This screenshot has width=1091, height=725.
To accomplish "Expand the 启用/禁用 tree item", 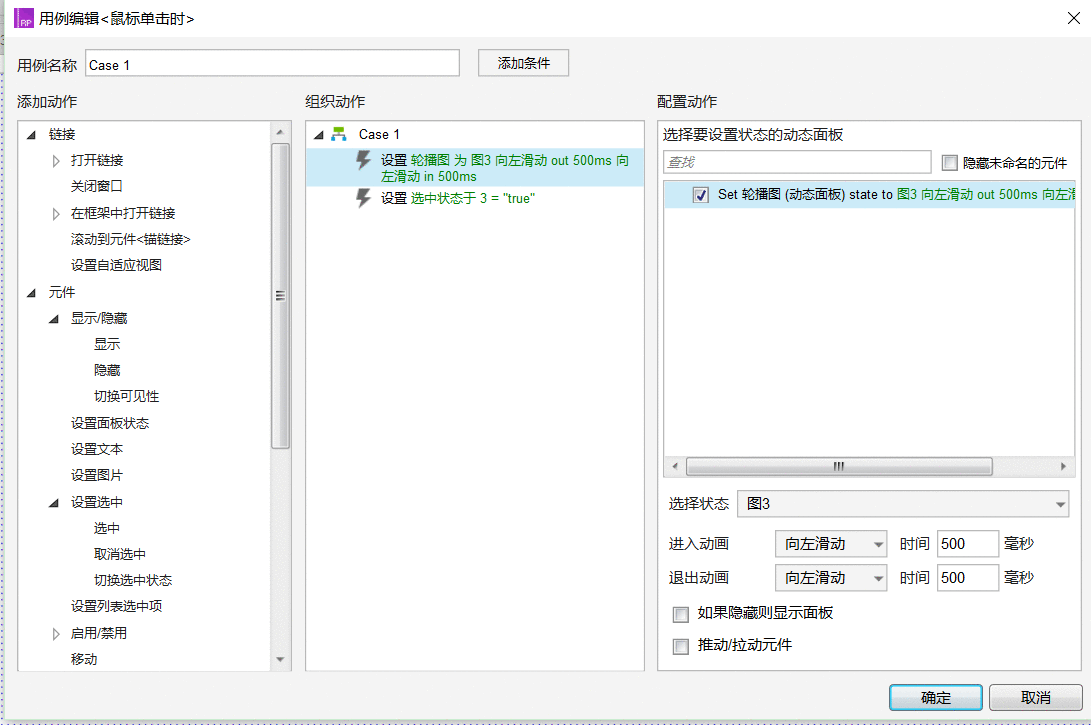I will tap(56, 634).
